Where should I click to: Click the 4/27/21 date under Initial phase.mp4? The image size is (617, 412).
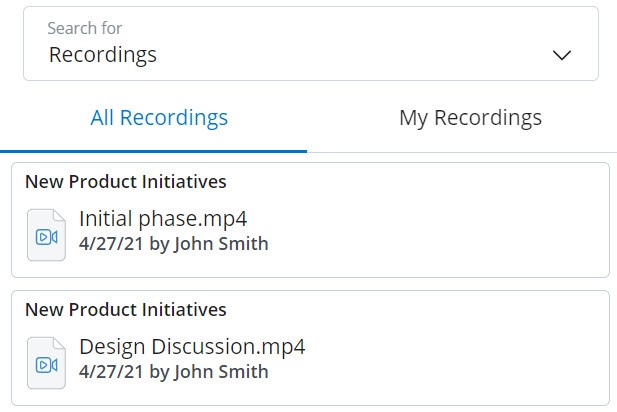click(x=110, y=243)
